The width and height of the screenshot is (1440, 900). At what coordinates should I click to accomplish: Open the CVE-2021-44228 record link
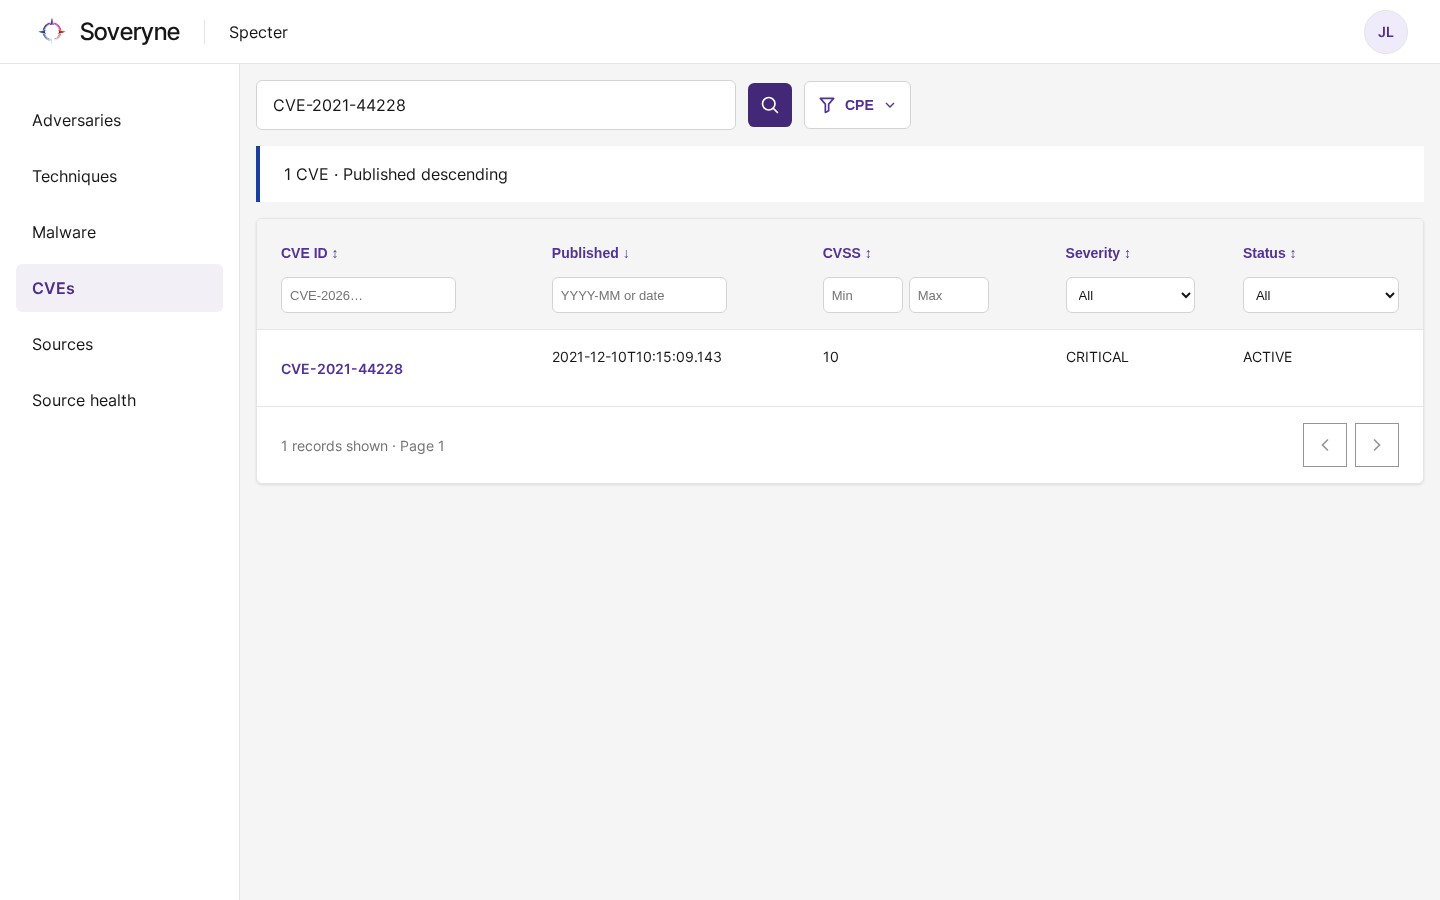coord(342,369)
